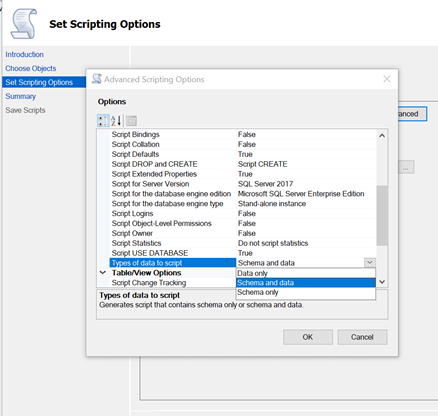Click the Categorized view icon in Options toolbar

(103, 121)
